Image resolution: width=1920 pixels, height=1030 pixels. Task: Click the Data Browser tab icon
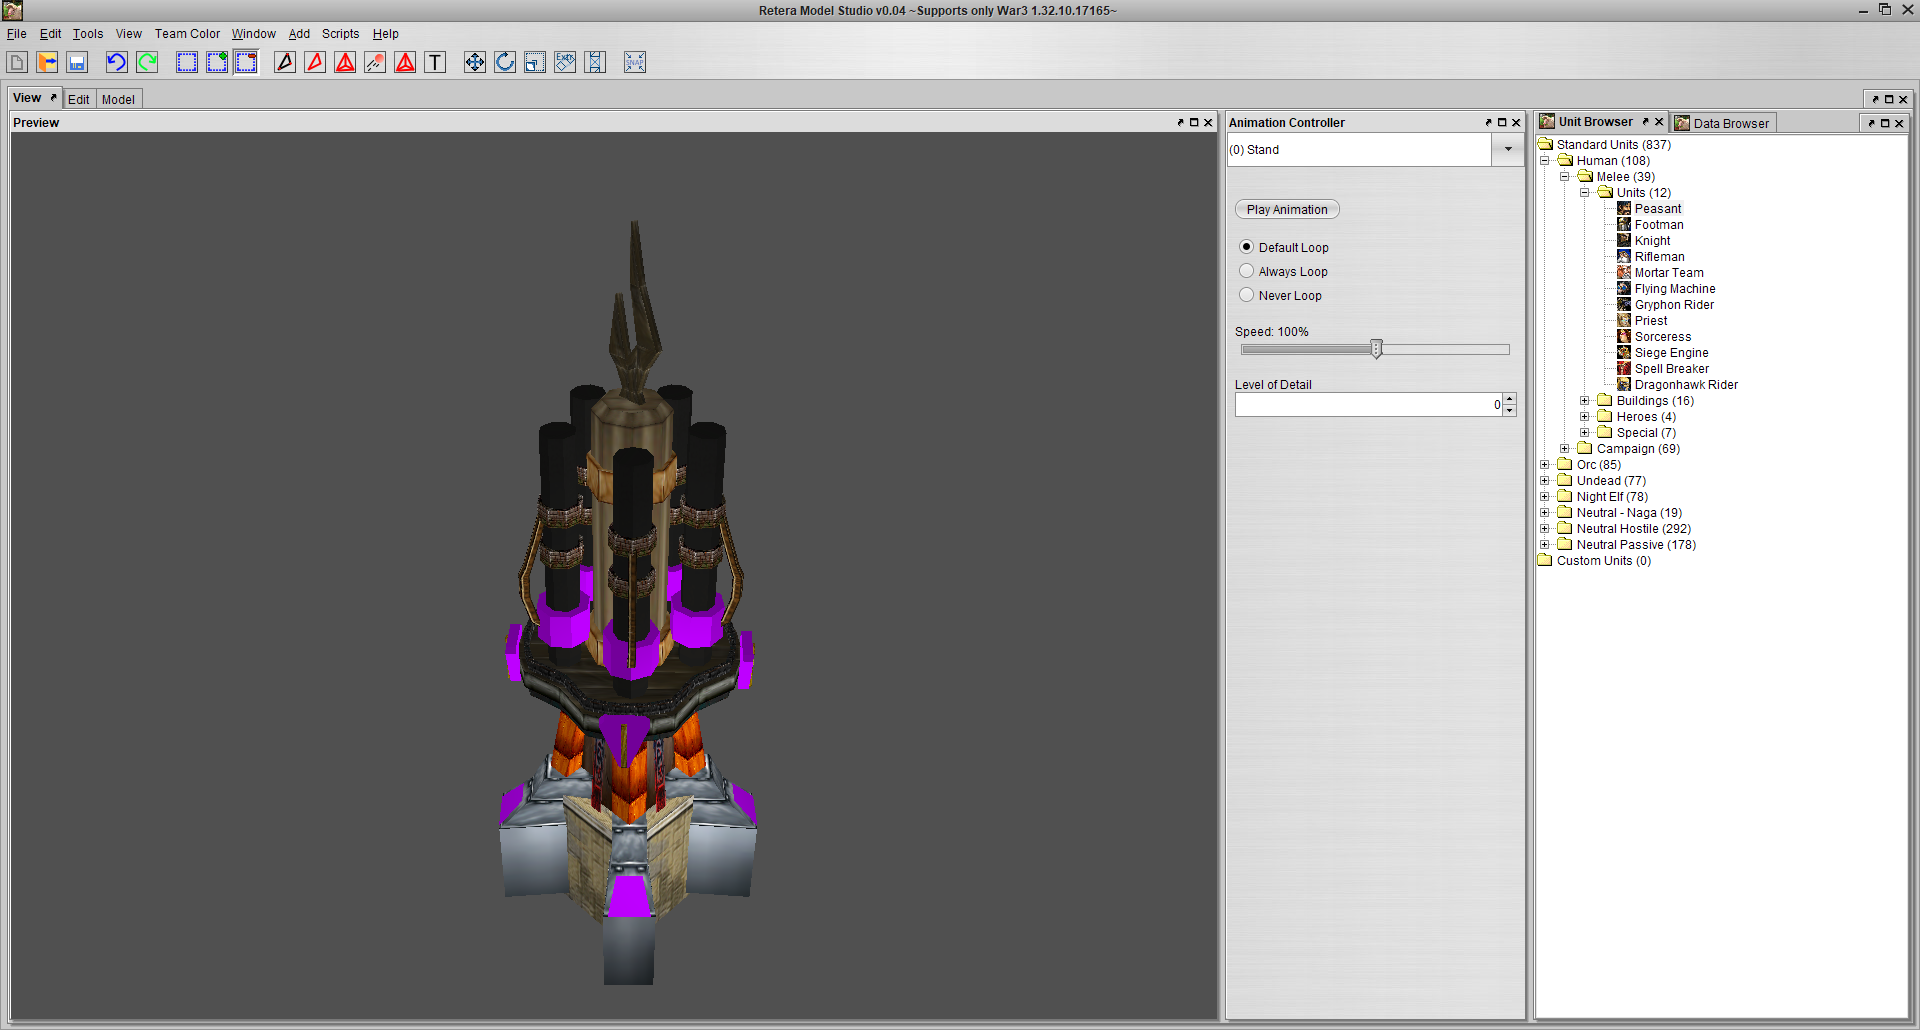(1682, 123)
